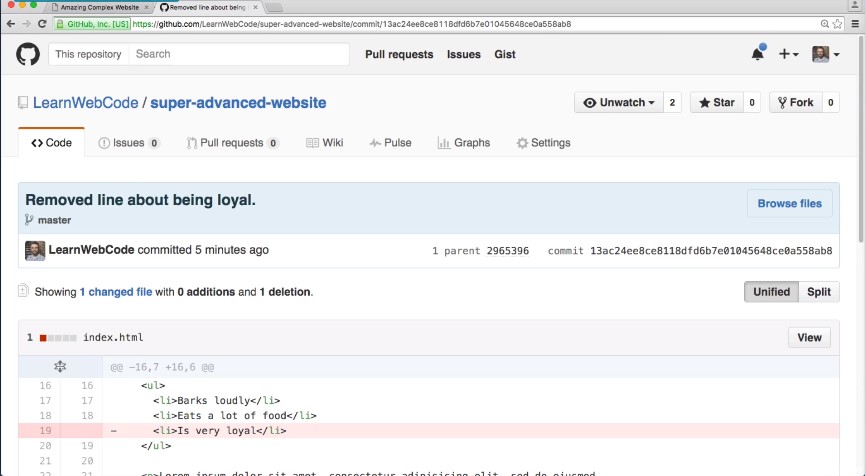
Task: Click the browser back arrow
Action: point(10,23)
